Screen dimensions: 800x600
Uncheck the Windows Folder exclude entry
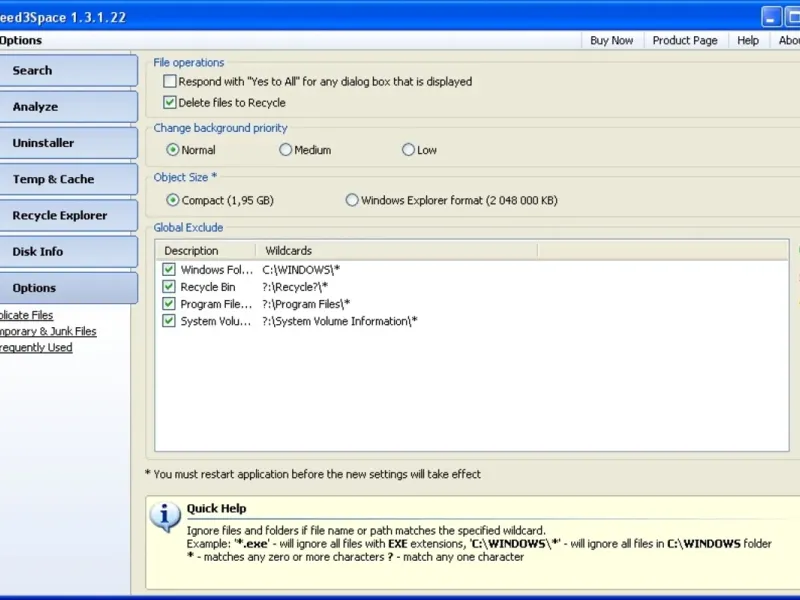click(169, 269)
